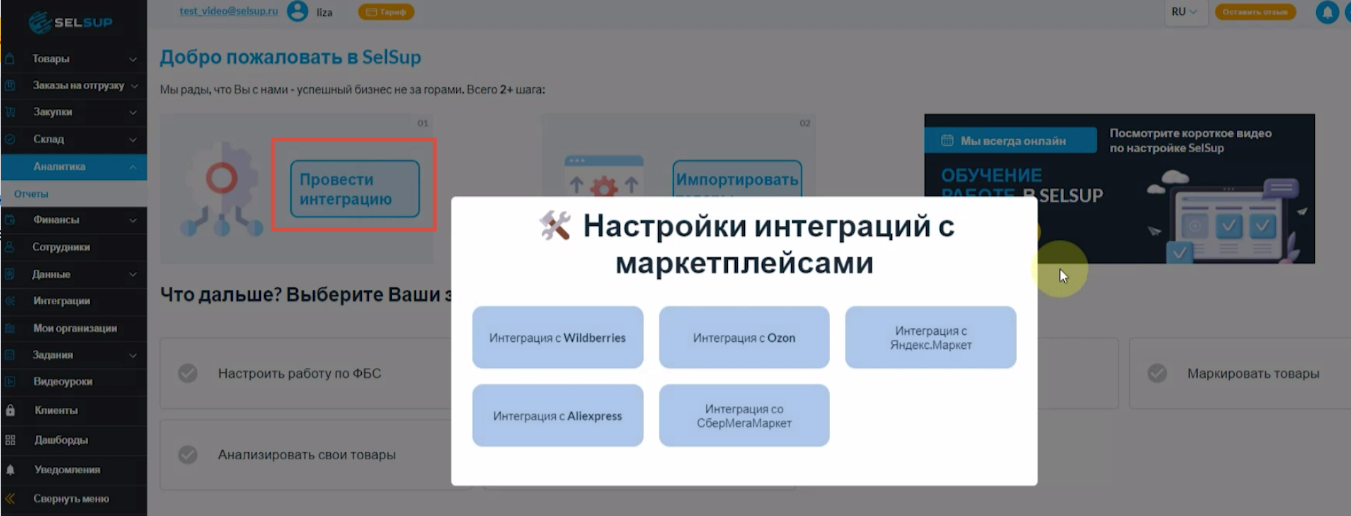Screen dimensions: 1351x516
Task: Click the Провести интеграцию button
Action: 355,189
